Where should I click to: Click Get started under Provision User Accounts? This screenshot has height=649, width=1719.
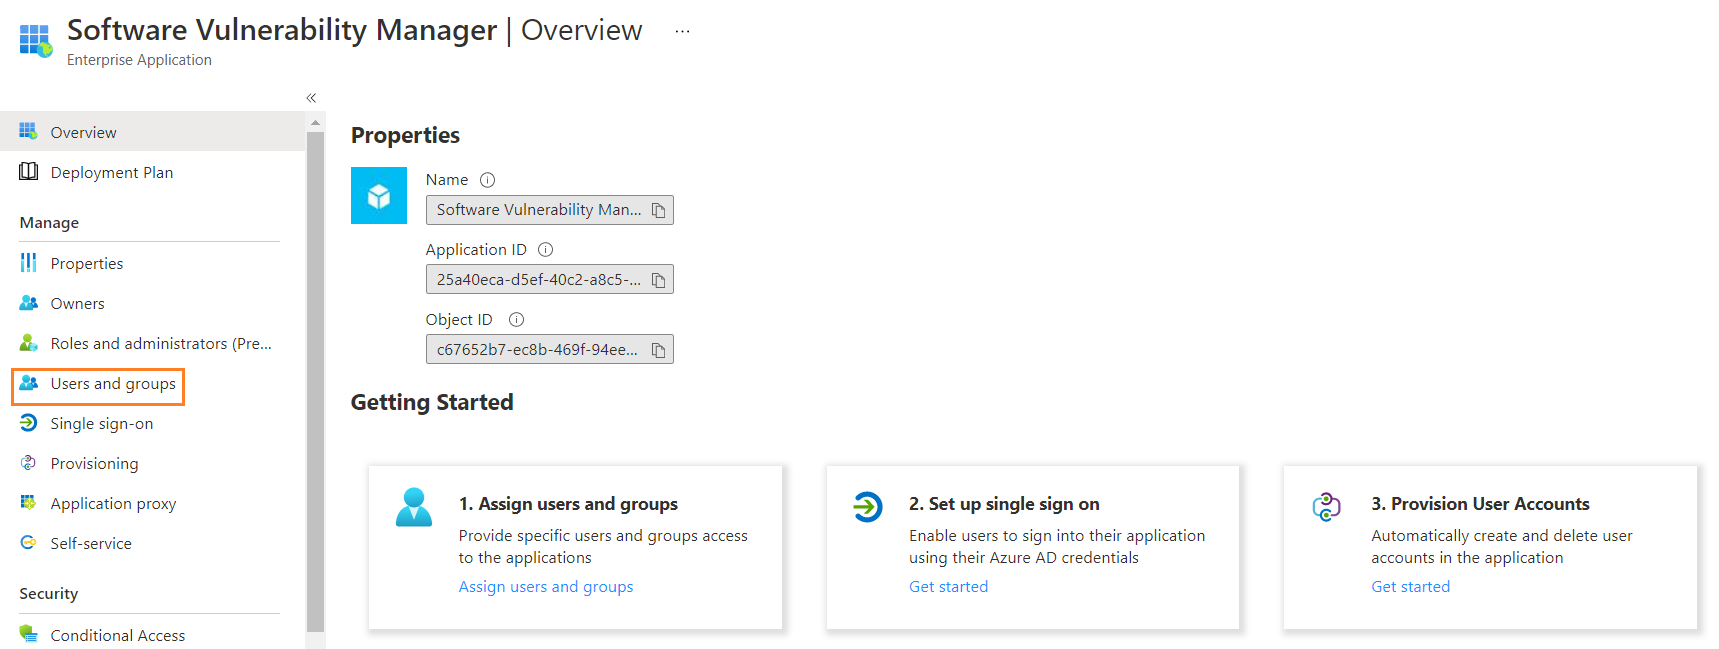point(1410,587)
